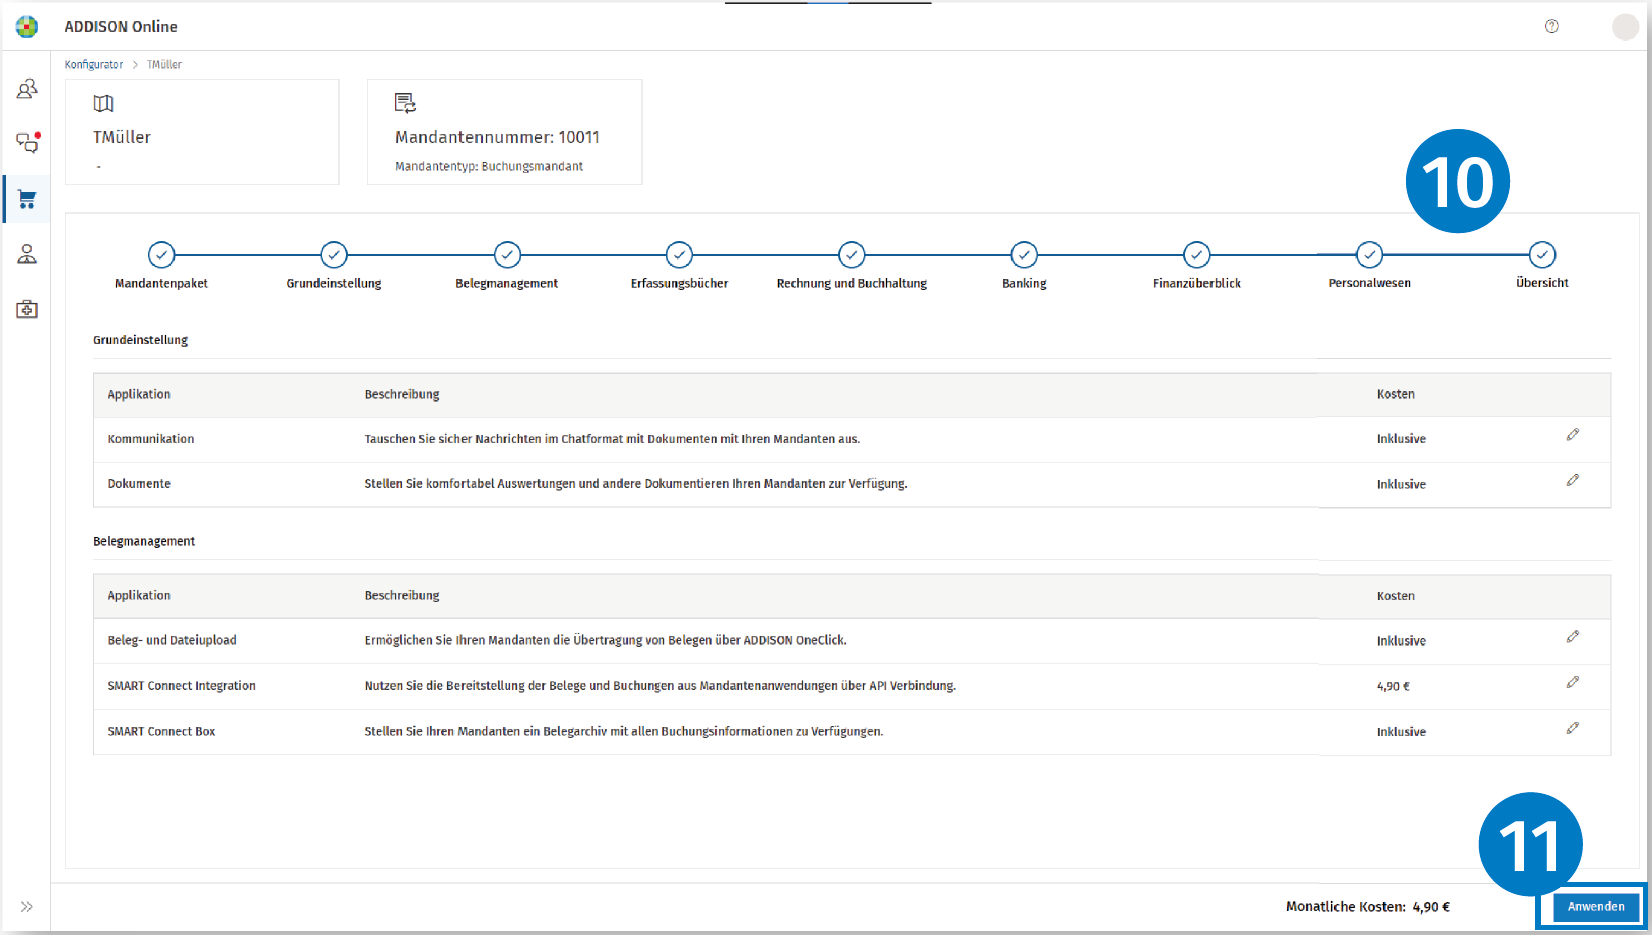Go to Belegmanagement step
This screenshot has width=1652, height=935.
pos(507,255)
